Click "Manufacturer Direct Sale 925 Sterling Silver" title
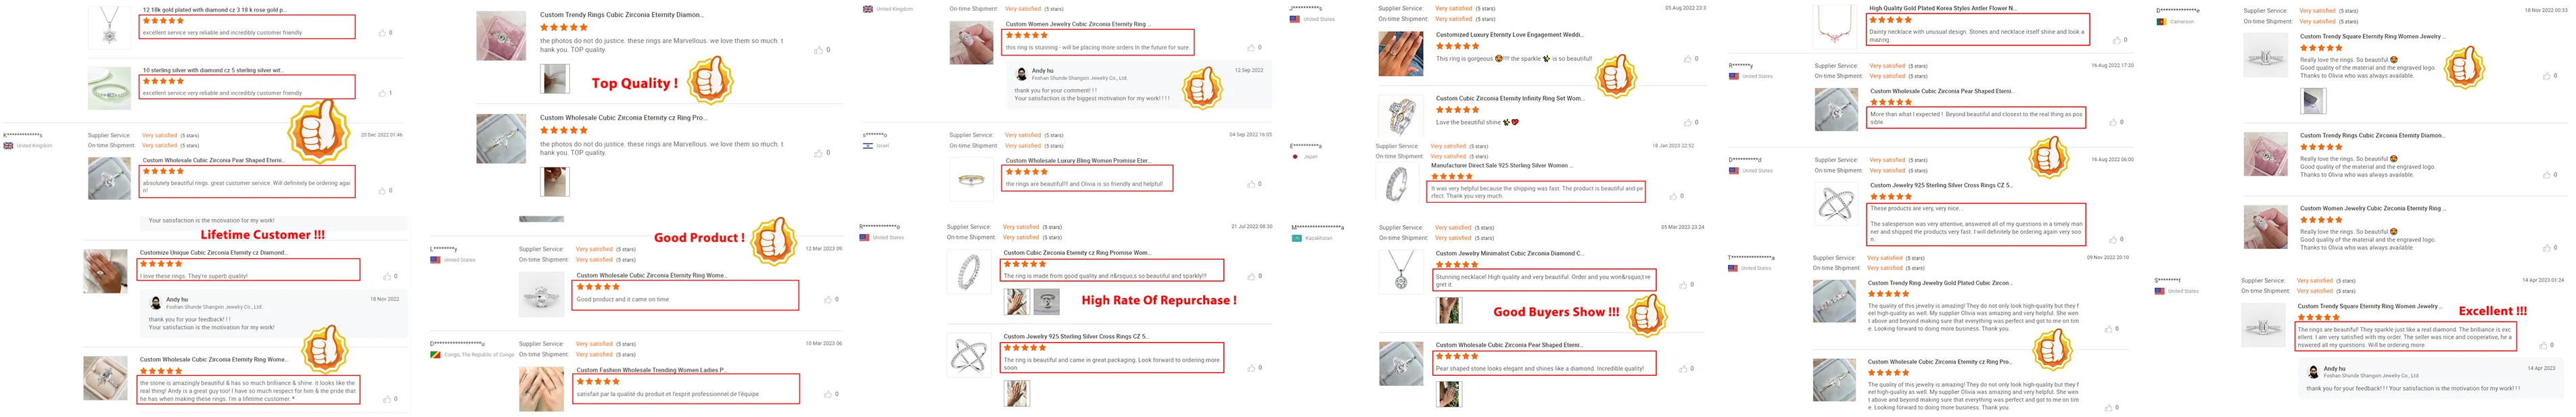Screen dimensions: 2576x417 point(1499,166)
